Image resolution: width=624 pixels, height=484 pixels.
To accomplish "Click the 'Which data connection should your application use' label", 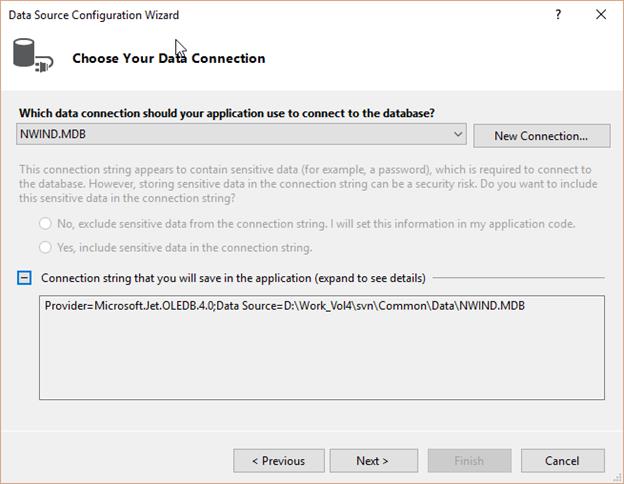I will (x=227, y=113).
